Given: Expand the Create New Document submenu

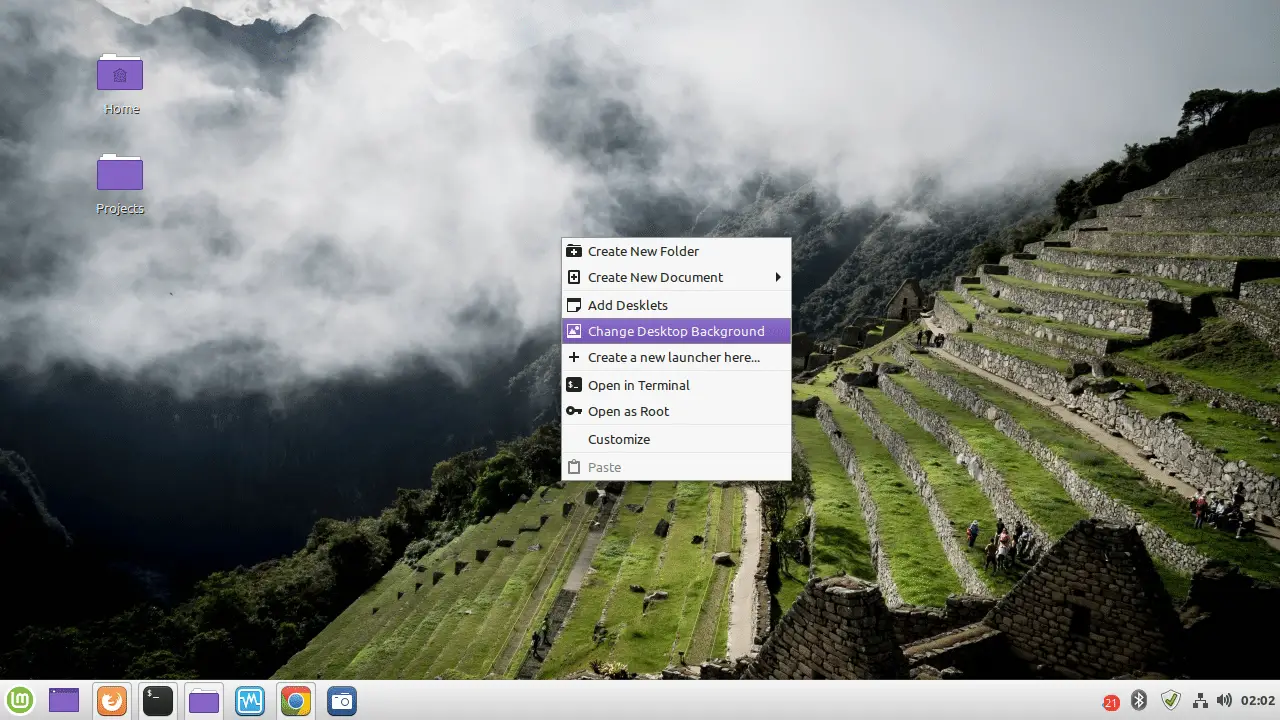Looking at the screenshot, I should pos(655,277).
